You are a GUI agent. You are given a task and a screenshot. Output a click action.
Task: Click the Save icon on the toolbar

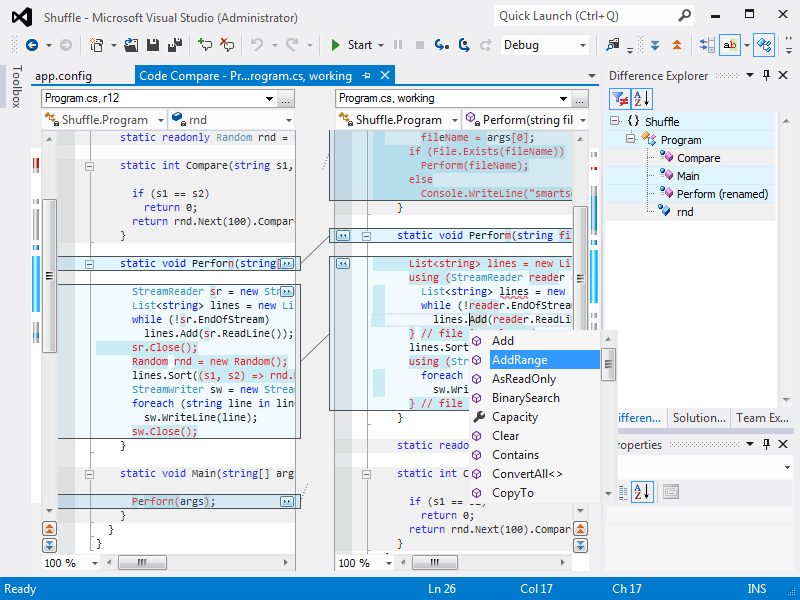[152, 45]
